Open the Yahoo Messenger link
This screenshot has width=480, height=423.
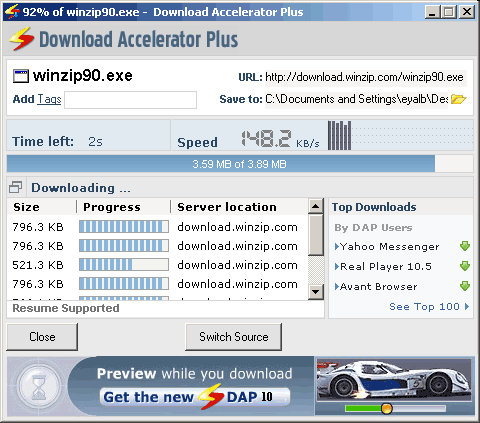(389, 247)
